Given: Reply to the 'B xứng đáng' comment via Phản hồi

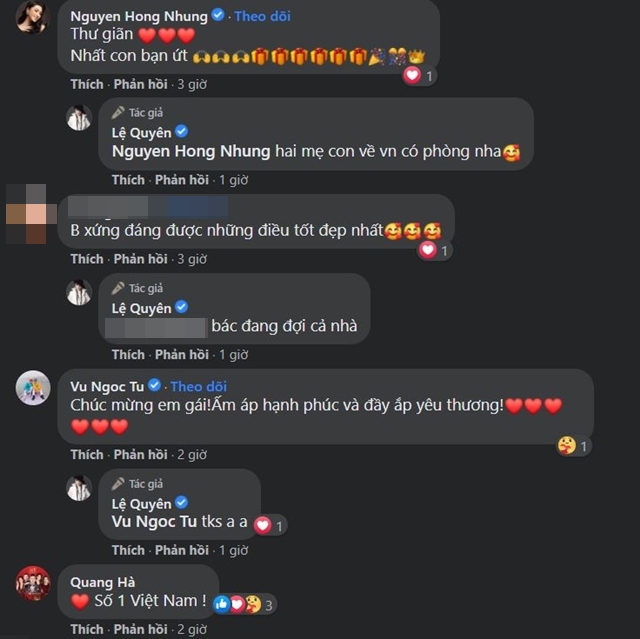Looking at the screenshot, I should click(140, 259).
